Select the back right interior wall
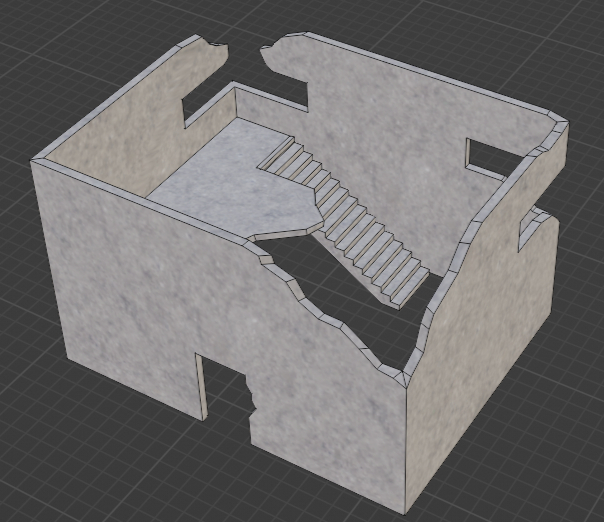 point(400,110)
